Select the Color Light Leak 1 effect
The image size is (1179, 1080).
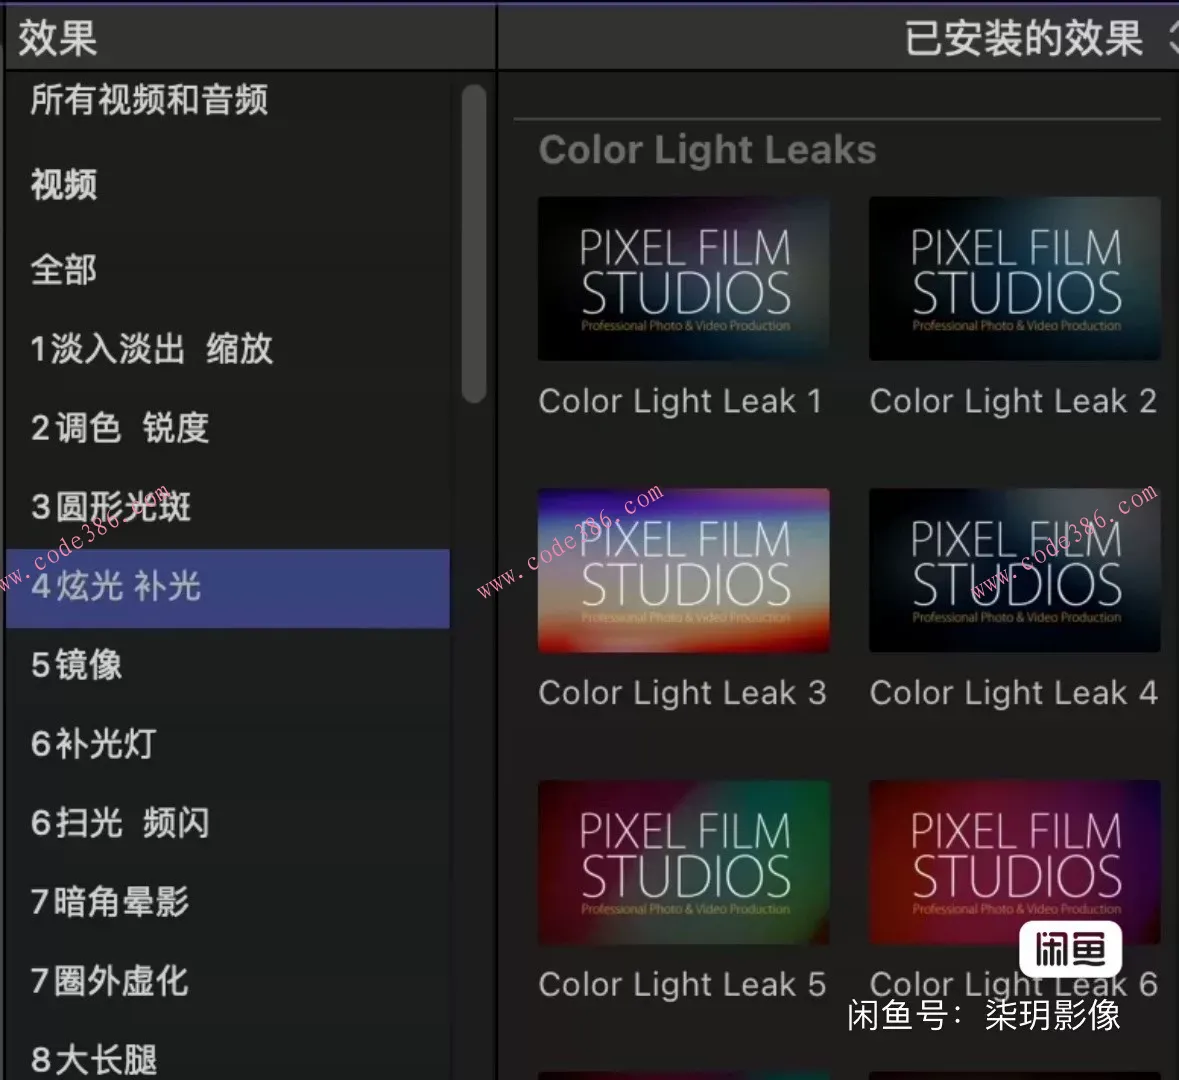[x=683, y=279]
